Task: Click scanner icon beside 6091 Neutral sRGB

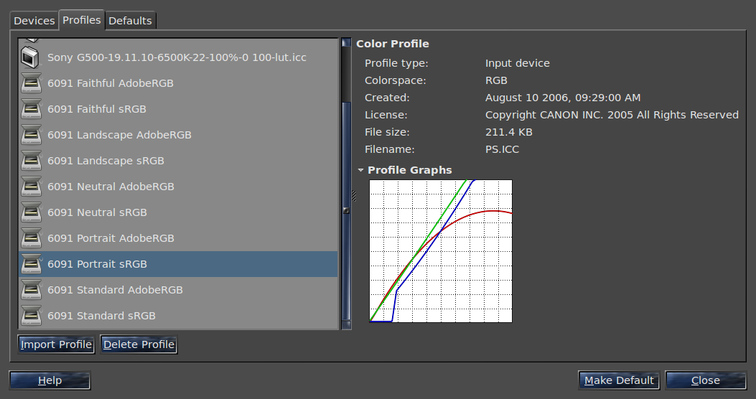Action: coord(31,213)
